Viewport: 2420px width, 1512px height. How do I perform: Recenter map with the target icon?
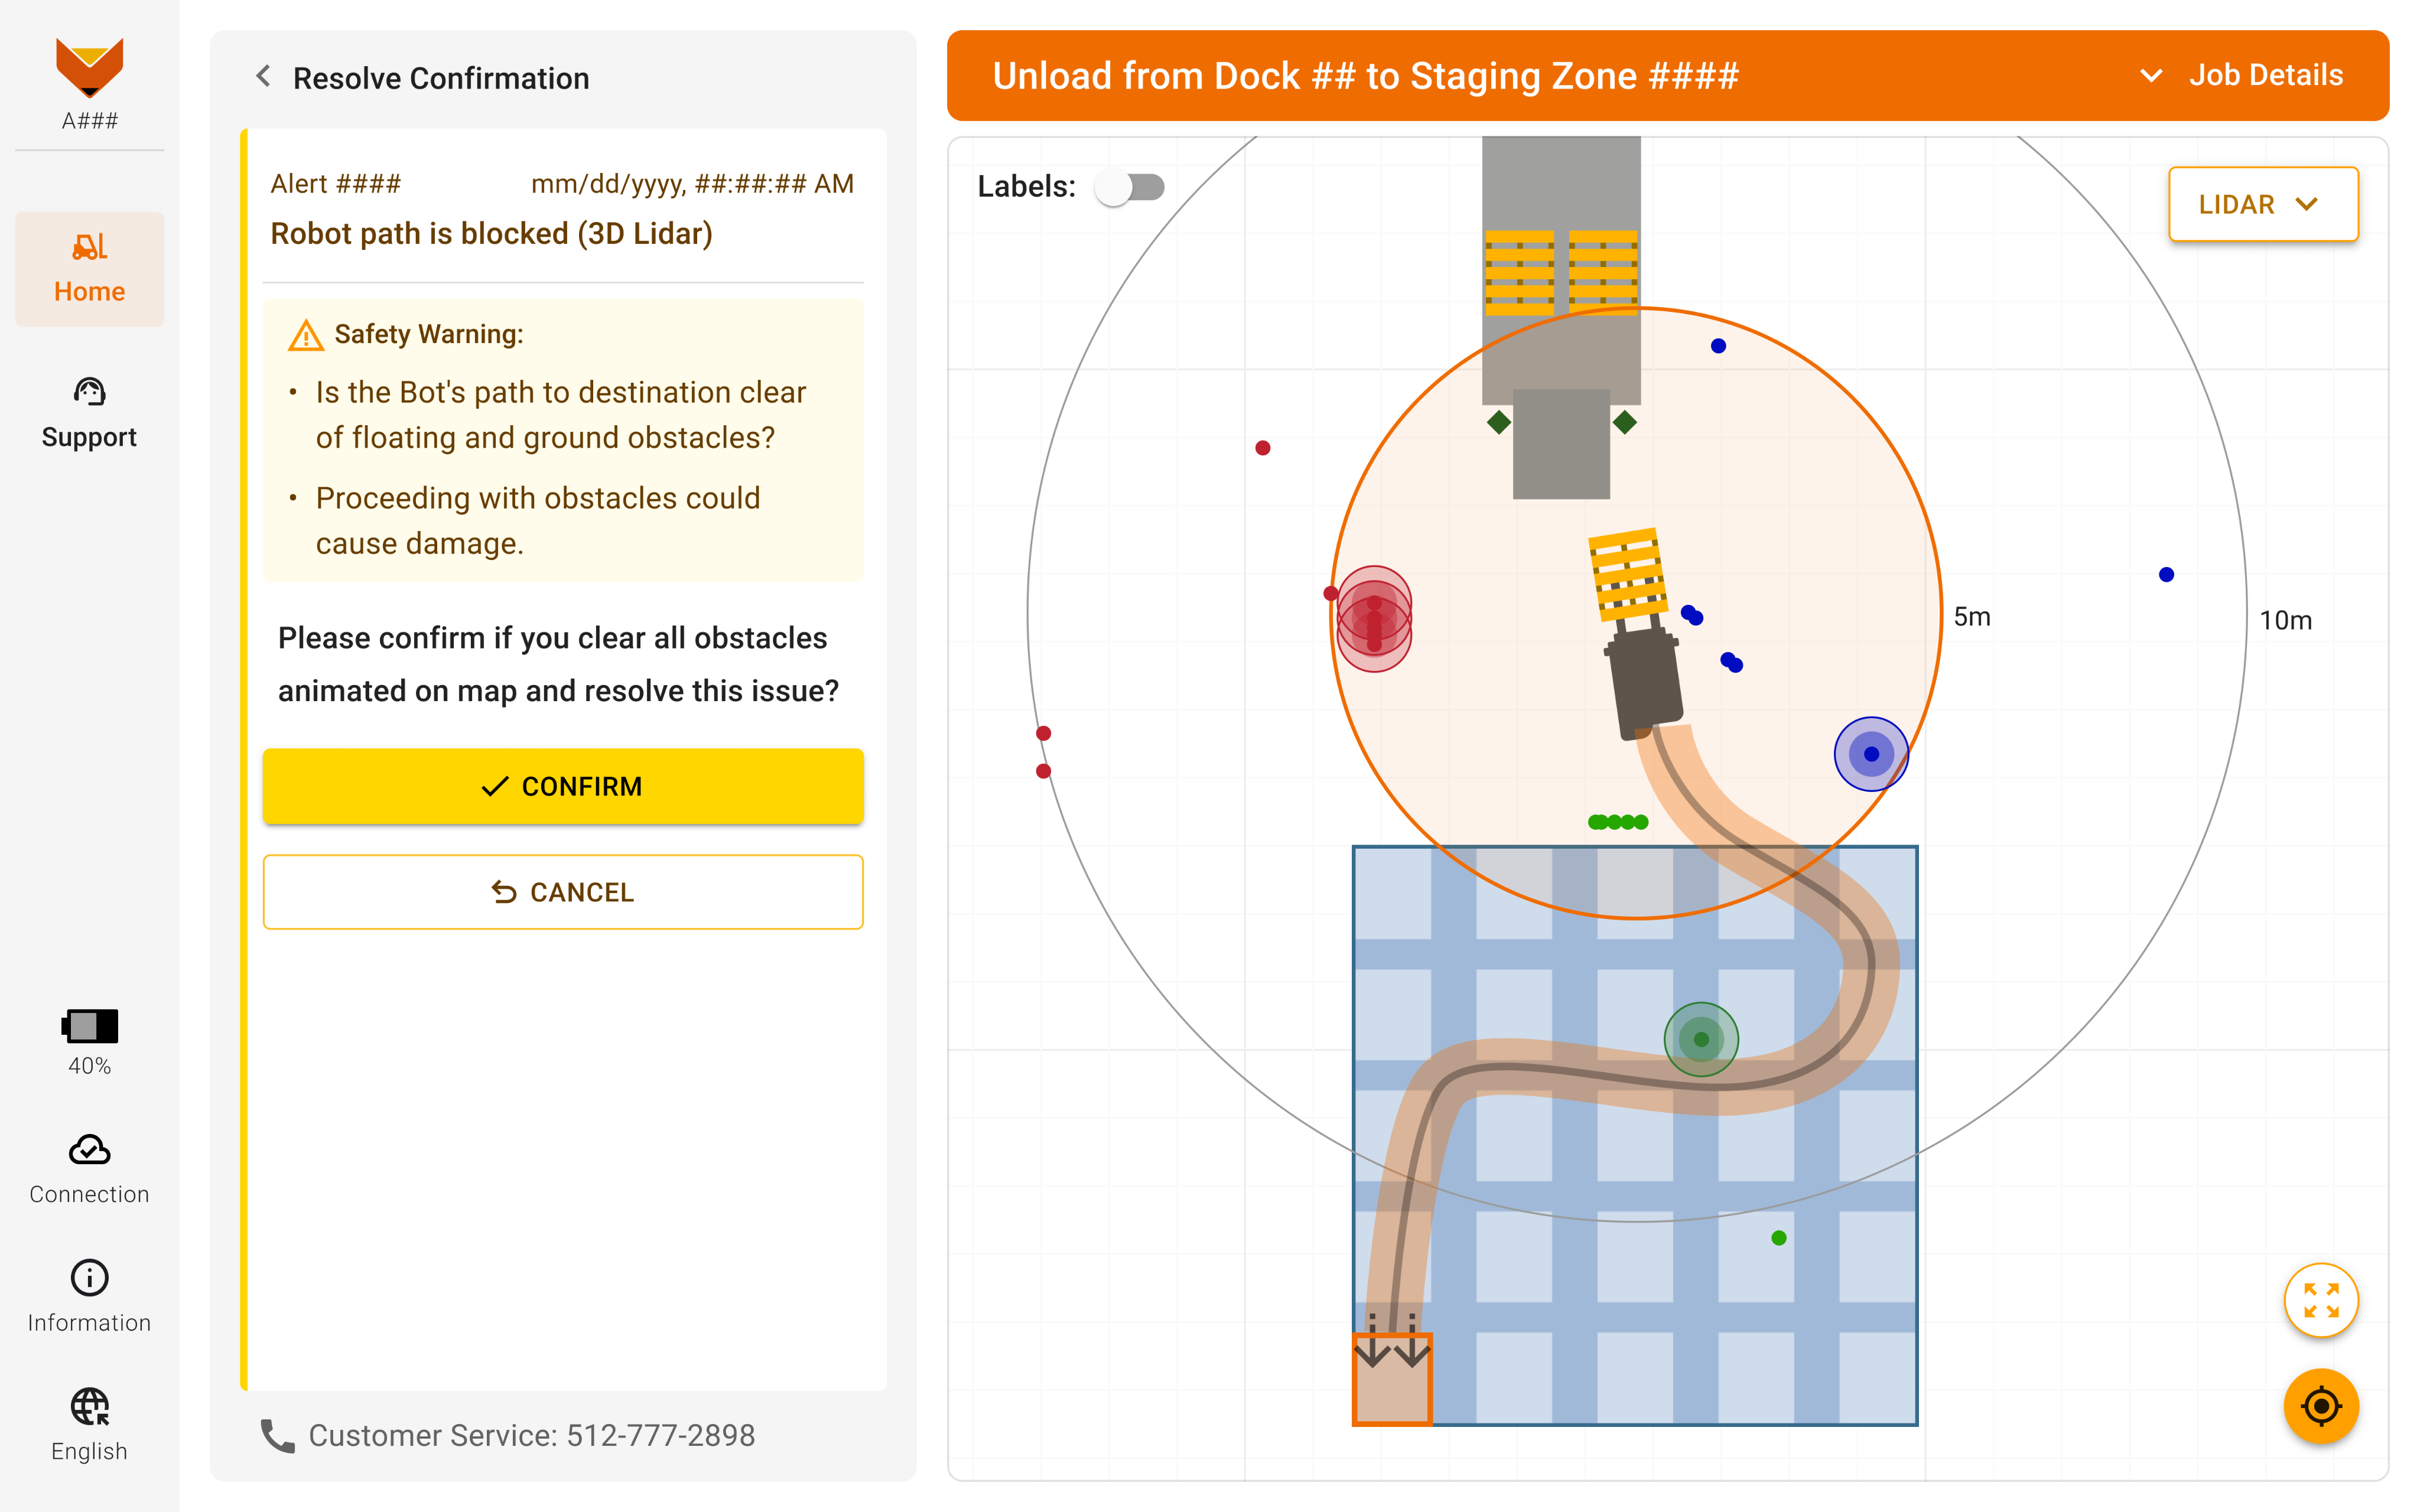click(2320, 1406)
